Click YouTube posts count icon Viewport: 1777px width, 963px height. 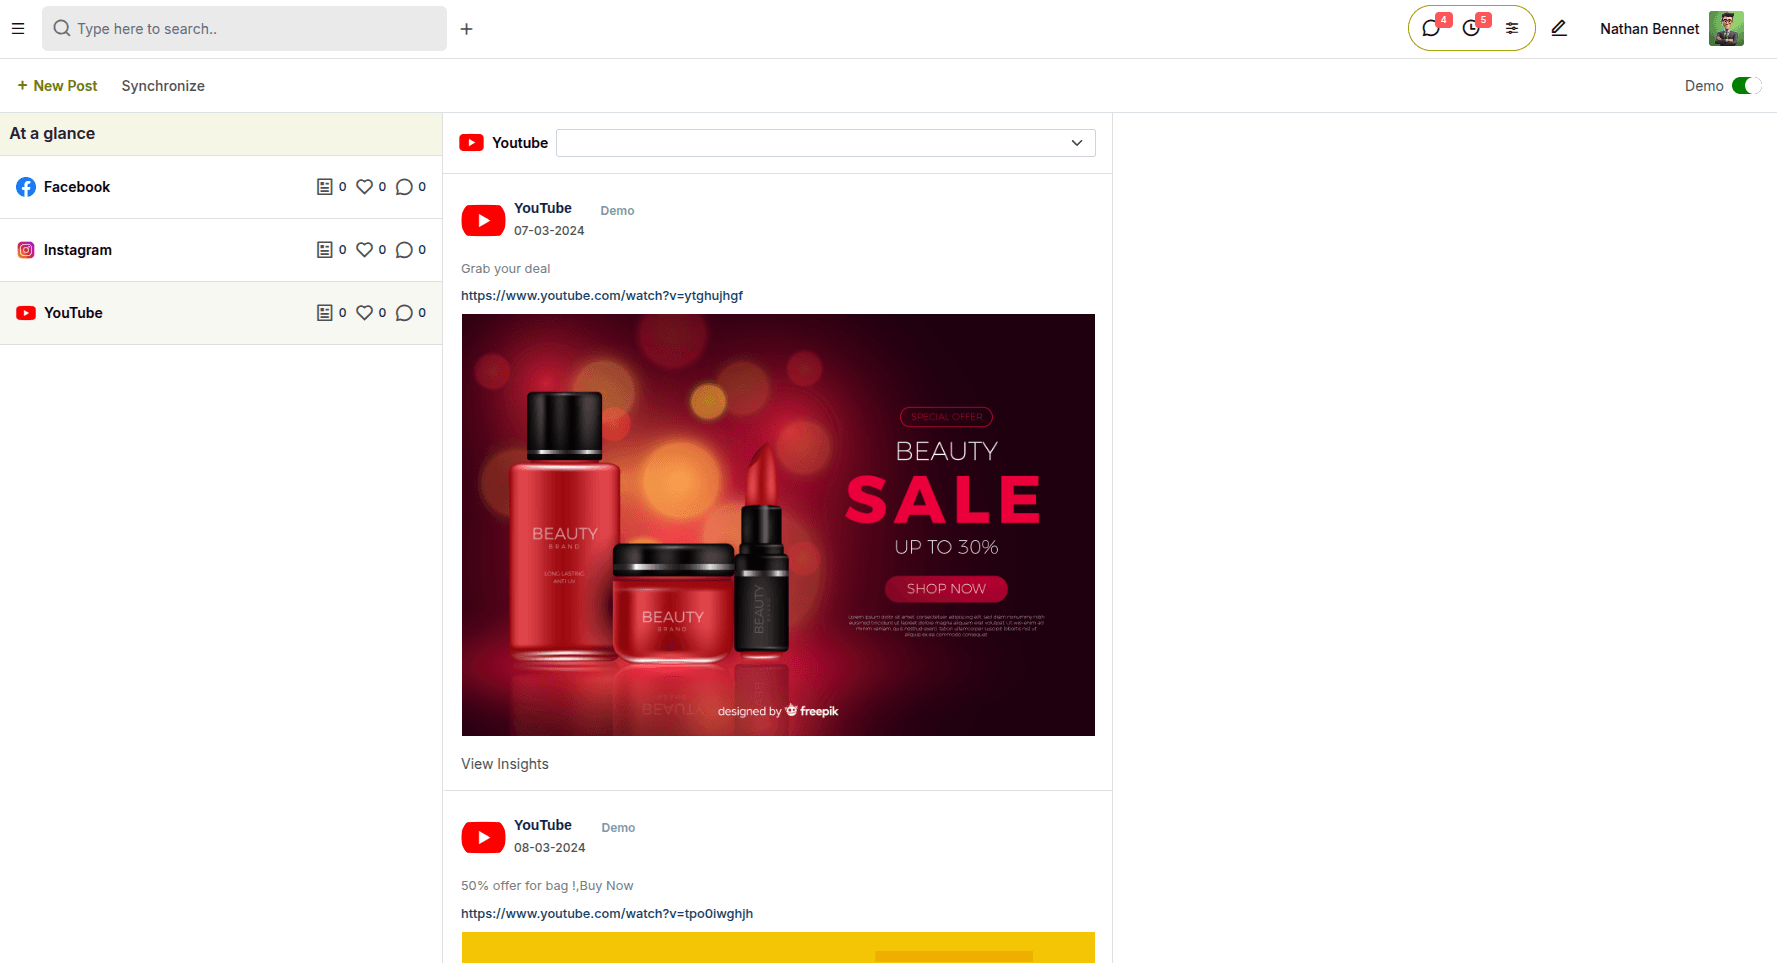pyautogui.click(x=324, y=313)
